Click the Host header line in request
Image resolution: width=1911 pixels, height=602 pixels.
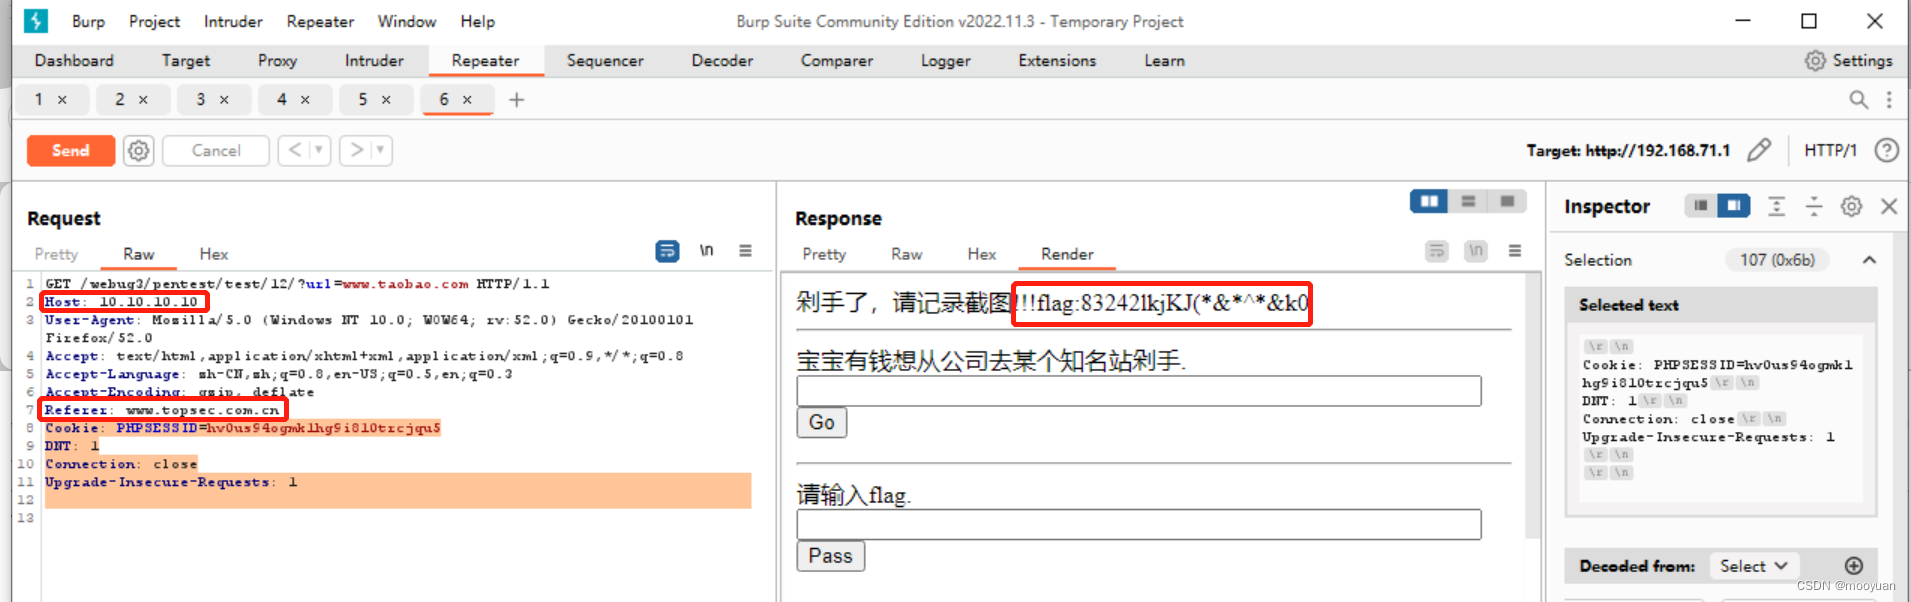pyautogui.click(x=122, y=302)
